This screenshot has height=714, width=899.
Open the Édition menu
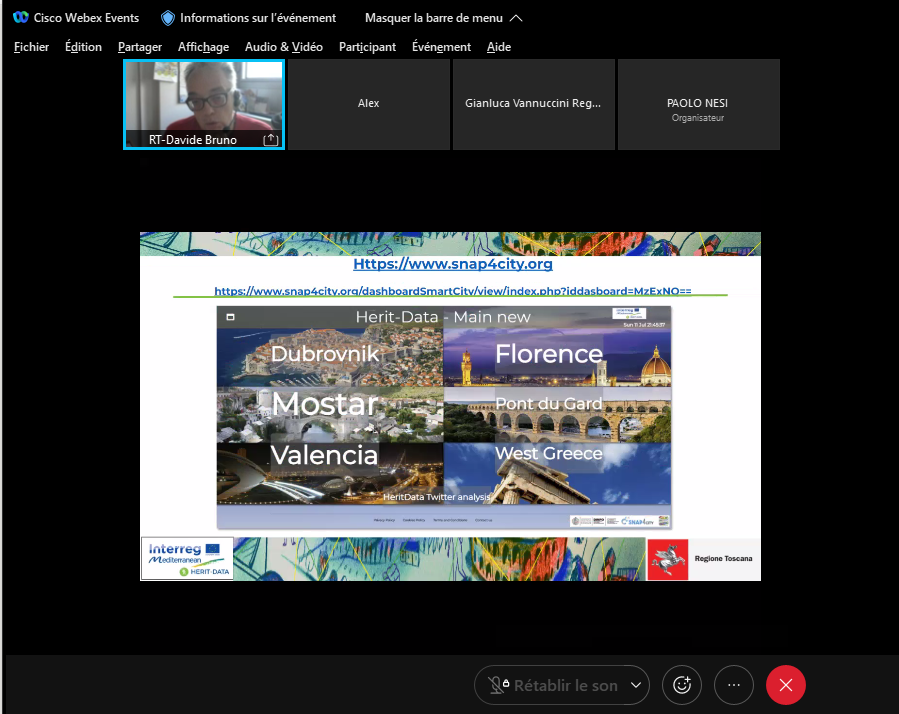(83, 47)
